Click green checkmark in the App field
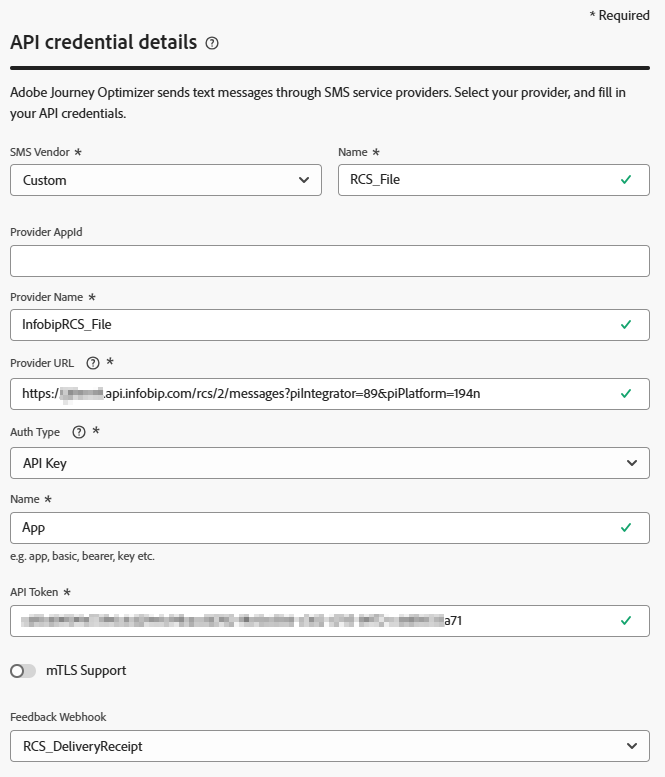 pos(626,527)
